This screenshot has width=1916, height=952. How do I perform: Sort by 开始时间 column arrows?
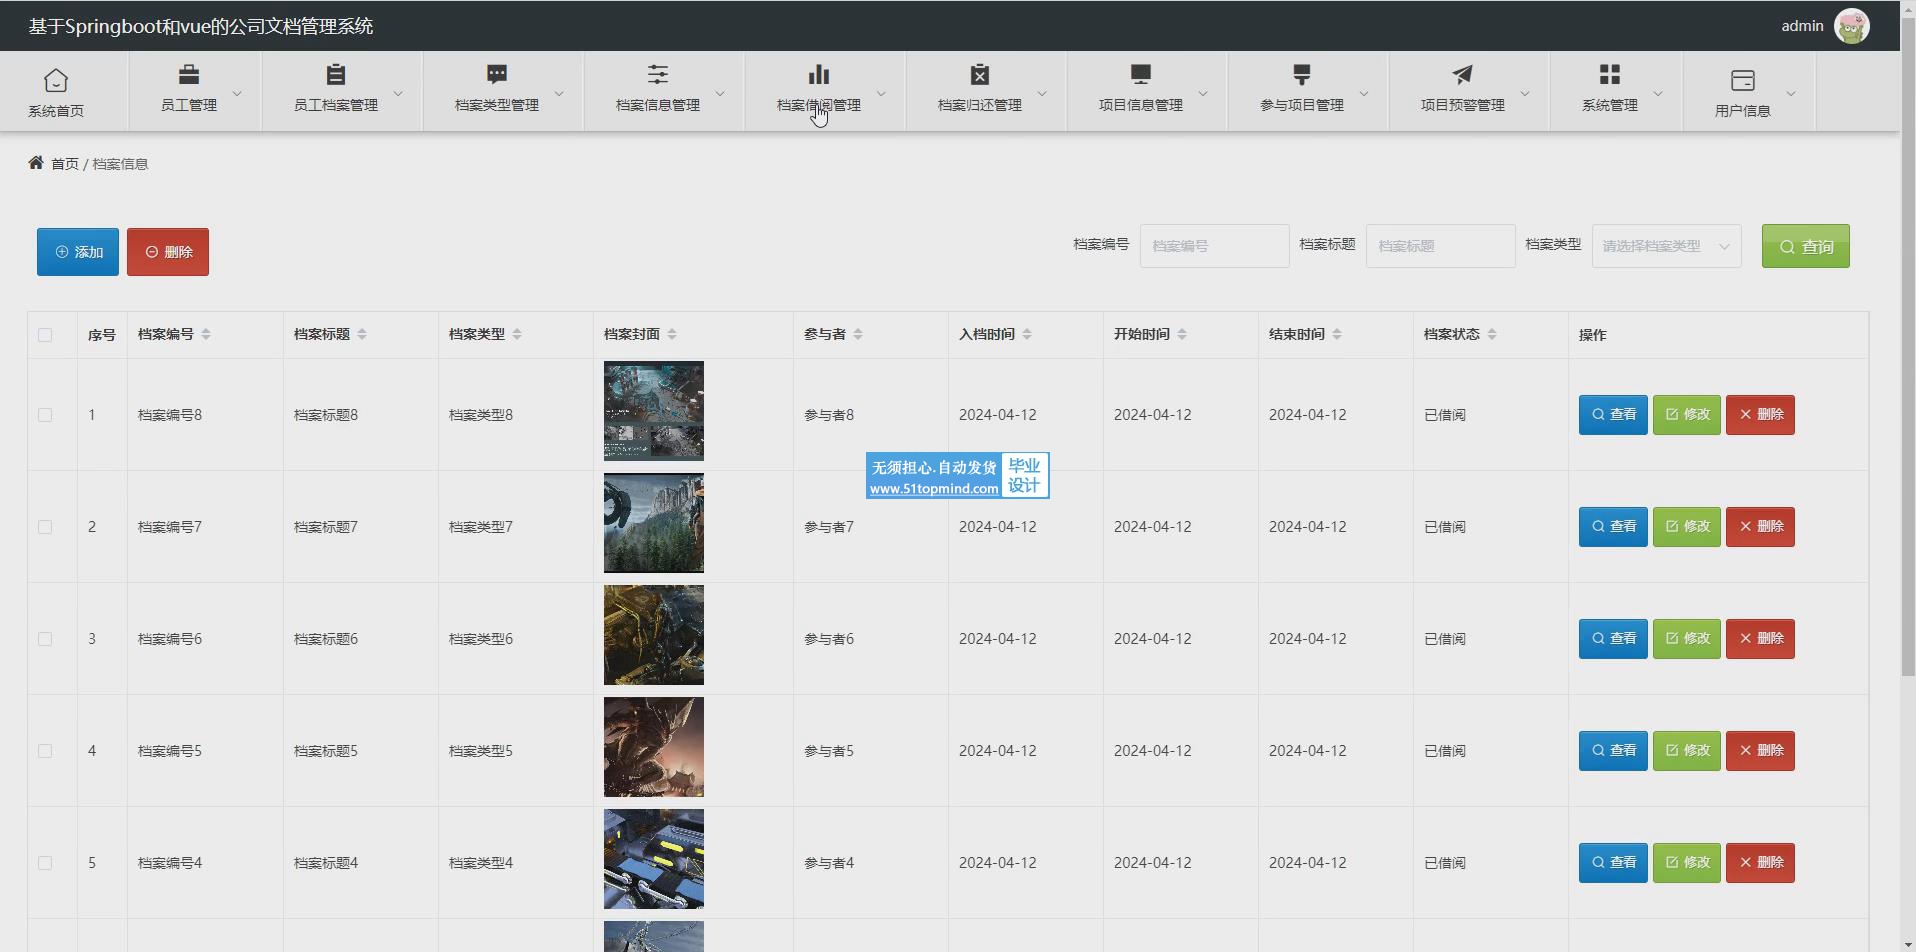[1182, 334]
